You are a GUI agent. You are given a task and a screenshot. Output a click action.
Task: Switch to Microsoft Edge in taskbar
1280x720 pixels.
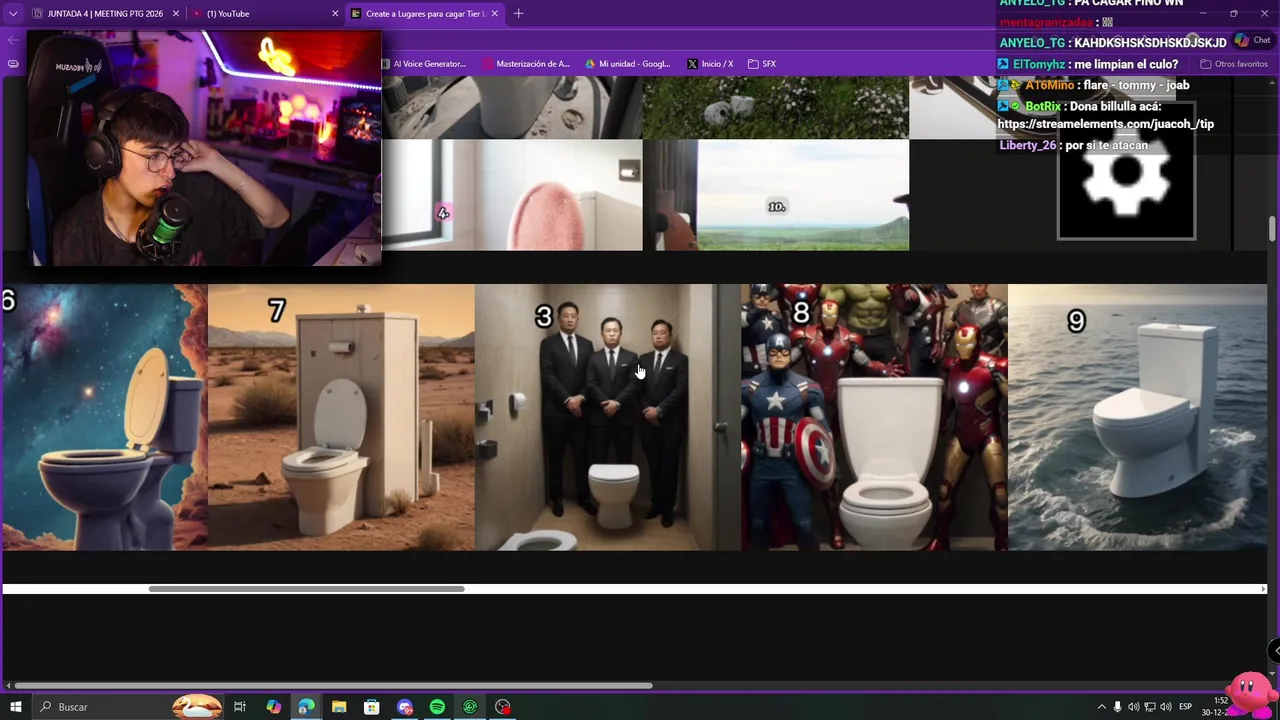point(306,707)
